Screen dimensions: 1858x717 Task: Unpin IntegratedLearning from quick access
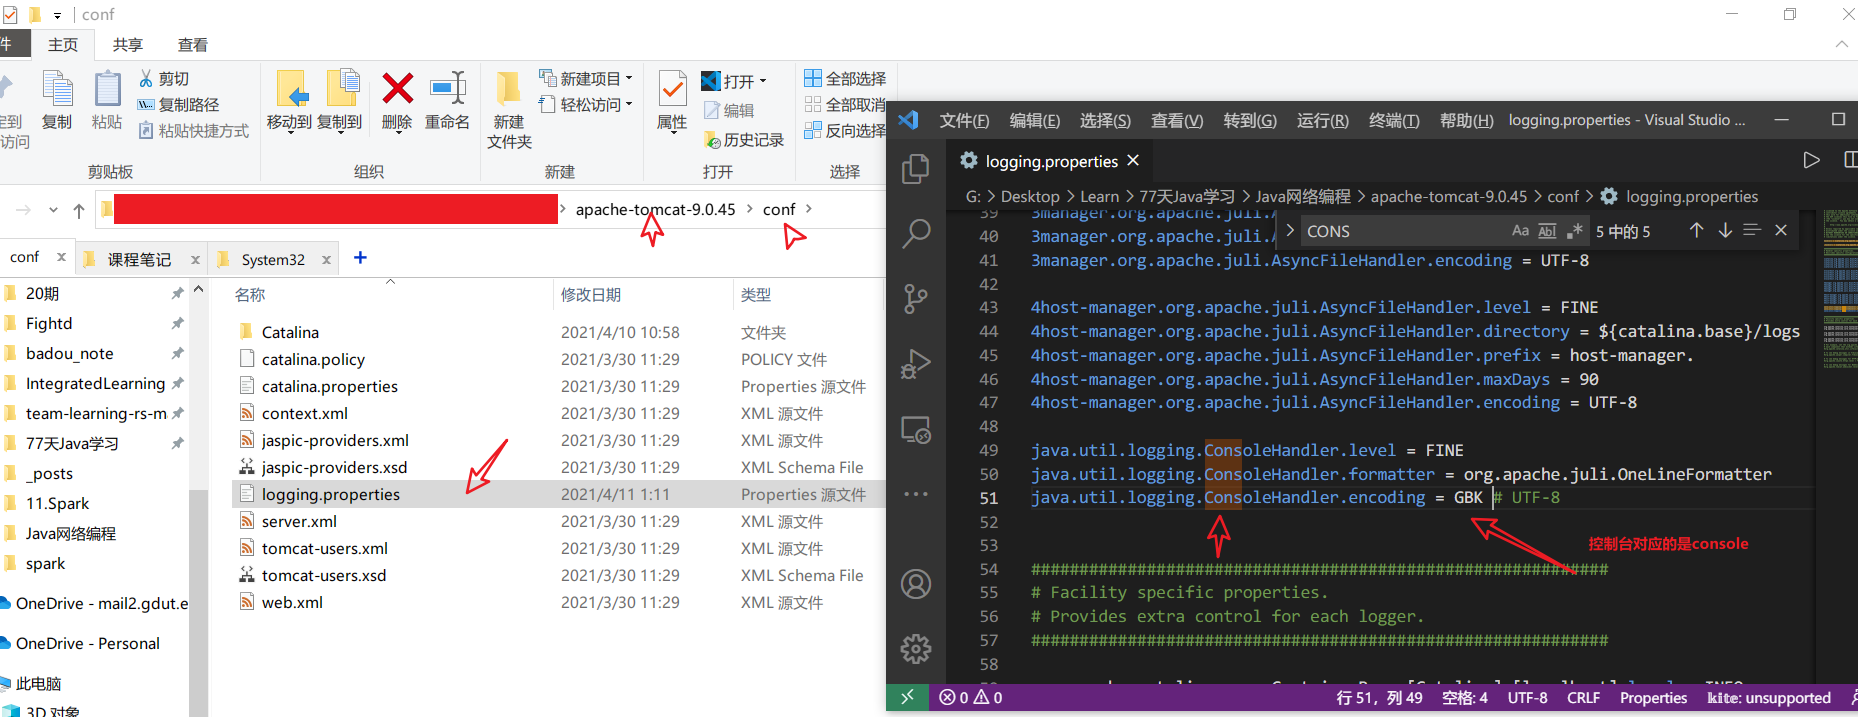178,384
